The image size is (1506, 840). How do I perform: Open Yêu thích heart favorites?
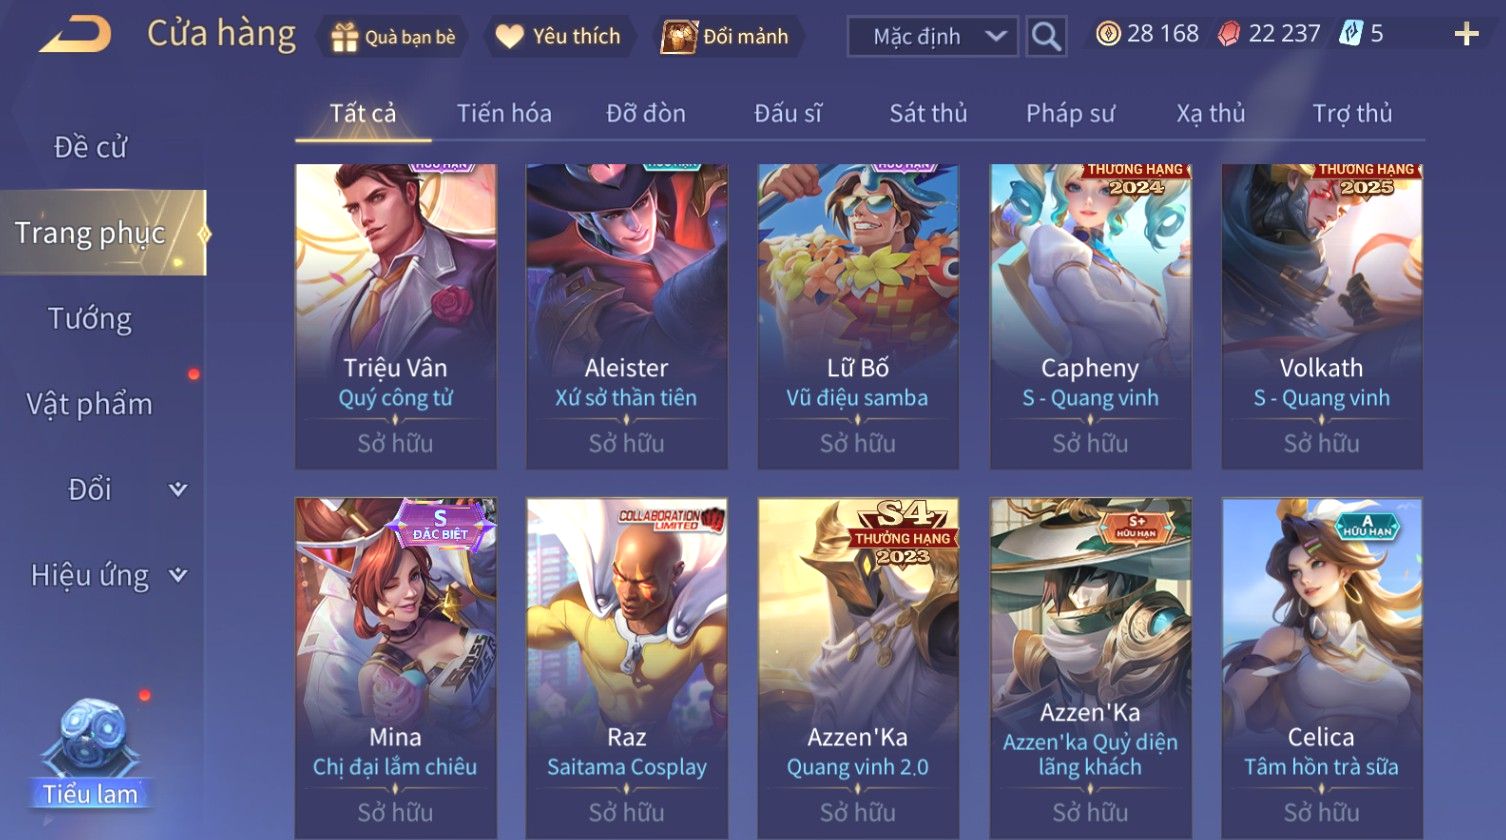pyautogui.click(x=509, y=37)
